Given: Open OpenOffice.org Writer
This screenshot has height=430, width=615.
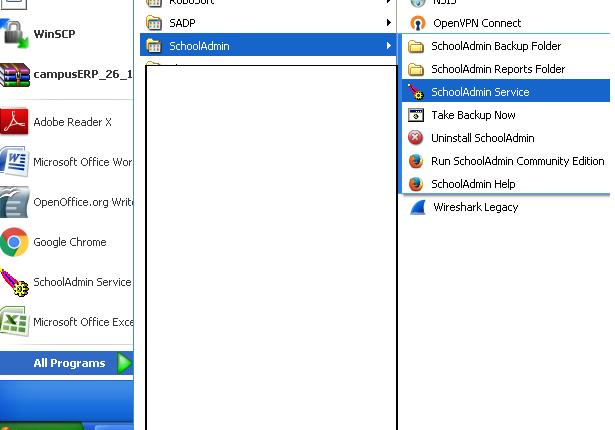Looking at the screenshot, I should pyautogui.click(x=82, y=202).
